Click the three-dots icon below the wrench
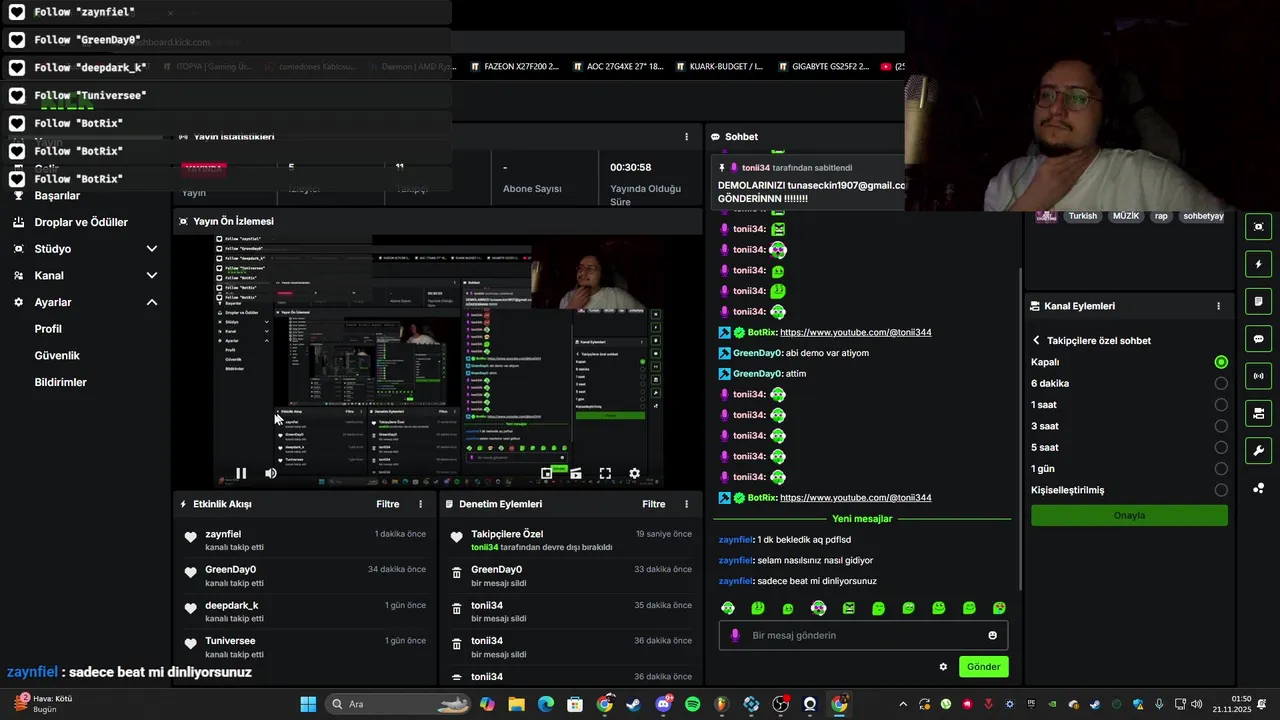Screen dimensions: 1280x720 point(1258,488)
